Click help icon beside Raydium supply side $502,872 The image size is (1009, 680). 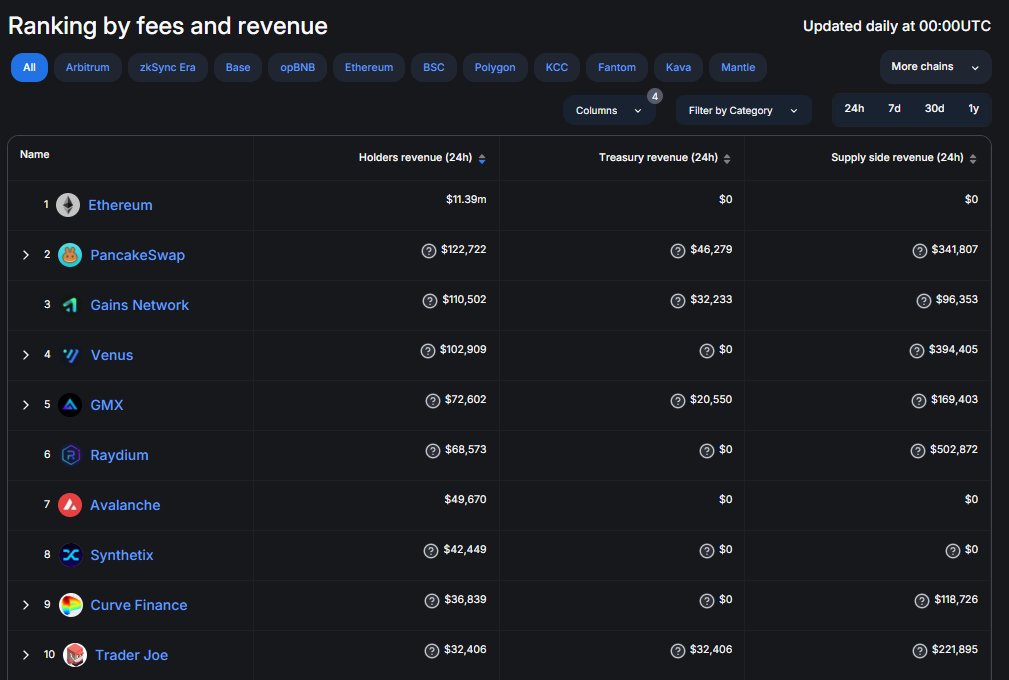click(918, 451)
